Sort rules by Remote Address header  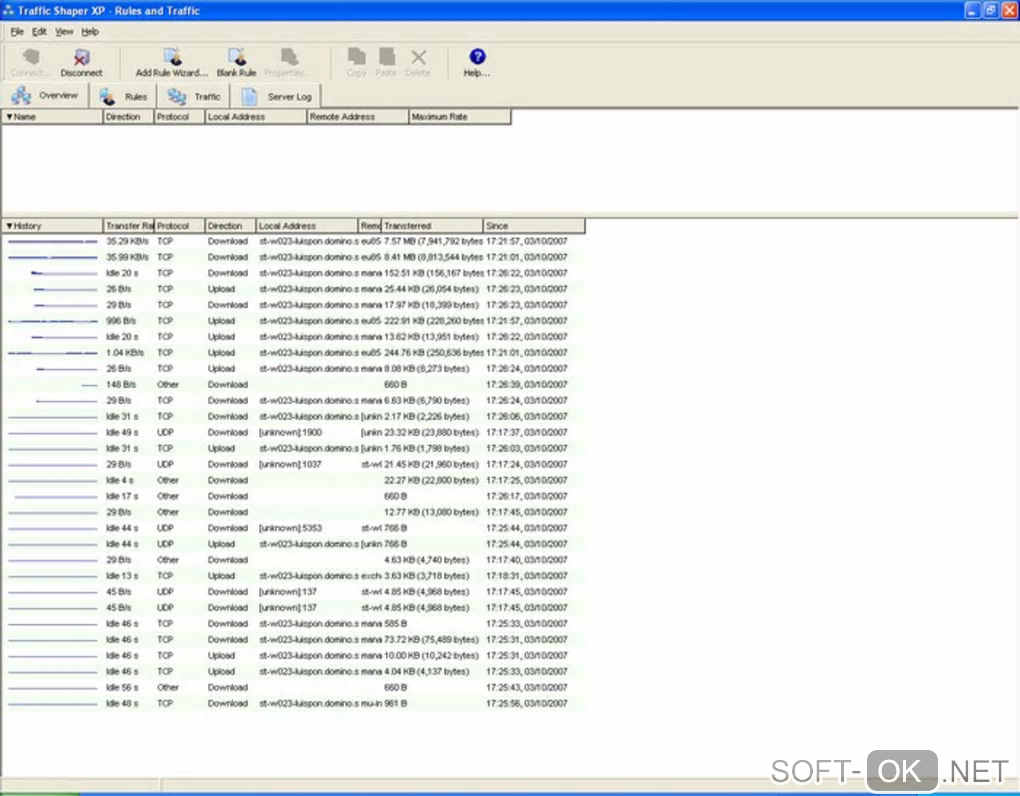[357, 116]
